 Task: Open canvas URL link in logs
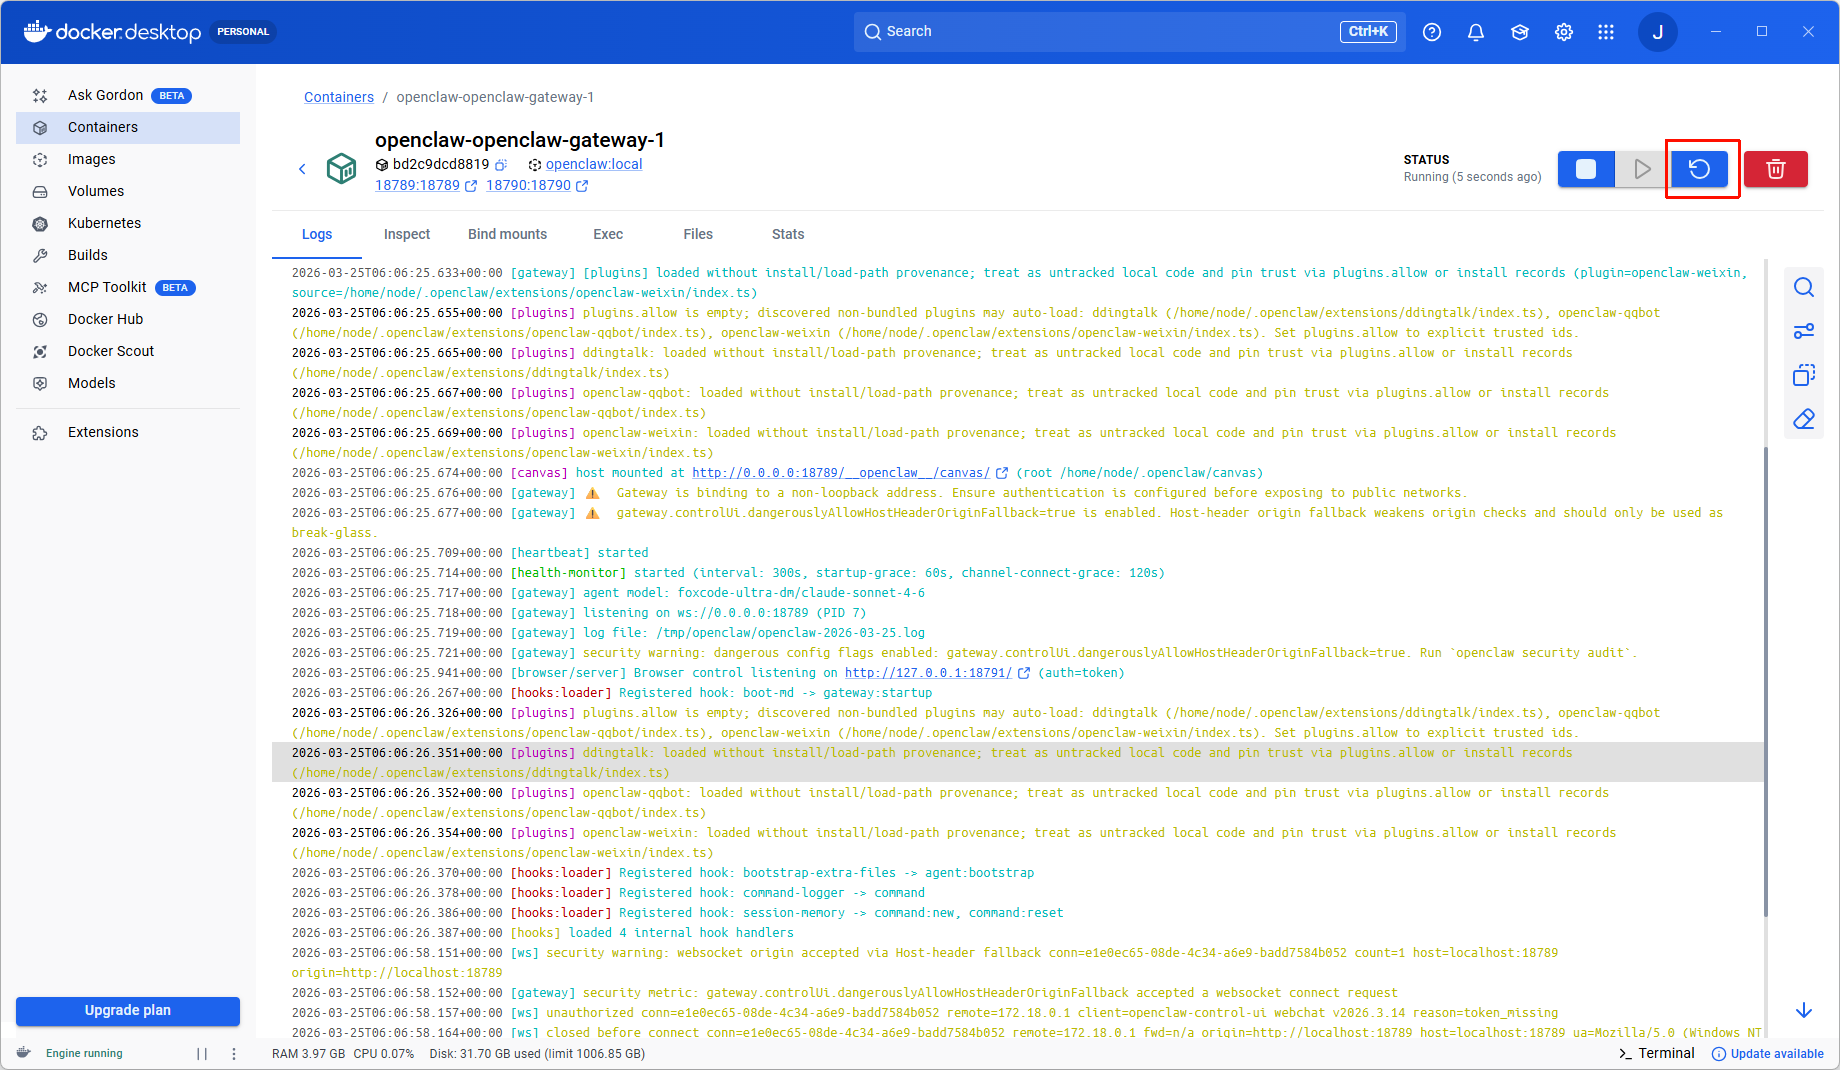pyautogui.click(x=841, y=473)
